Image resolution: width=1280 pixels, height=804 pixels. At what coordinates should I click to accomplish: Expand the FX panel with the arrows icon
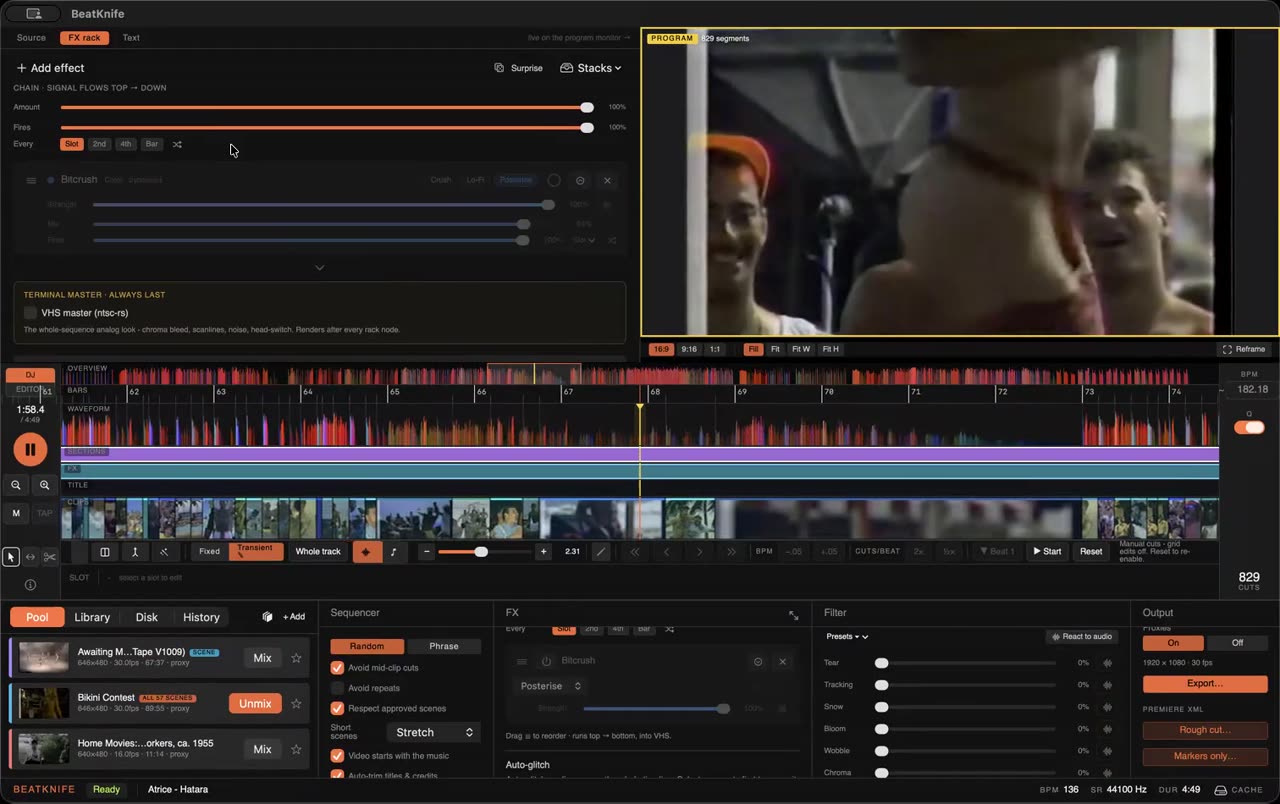point(793,616)
